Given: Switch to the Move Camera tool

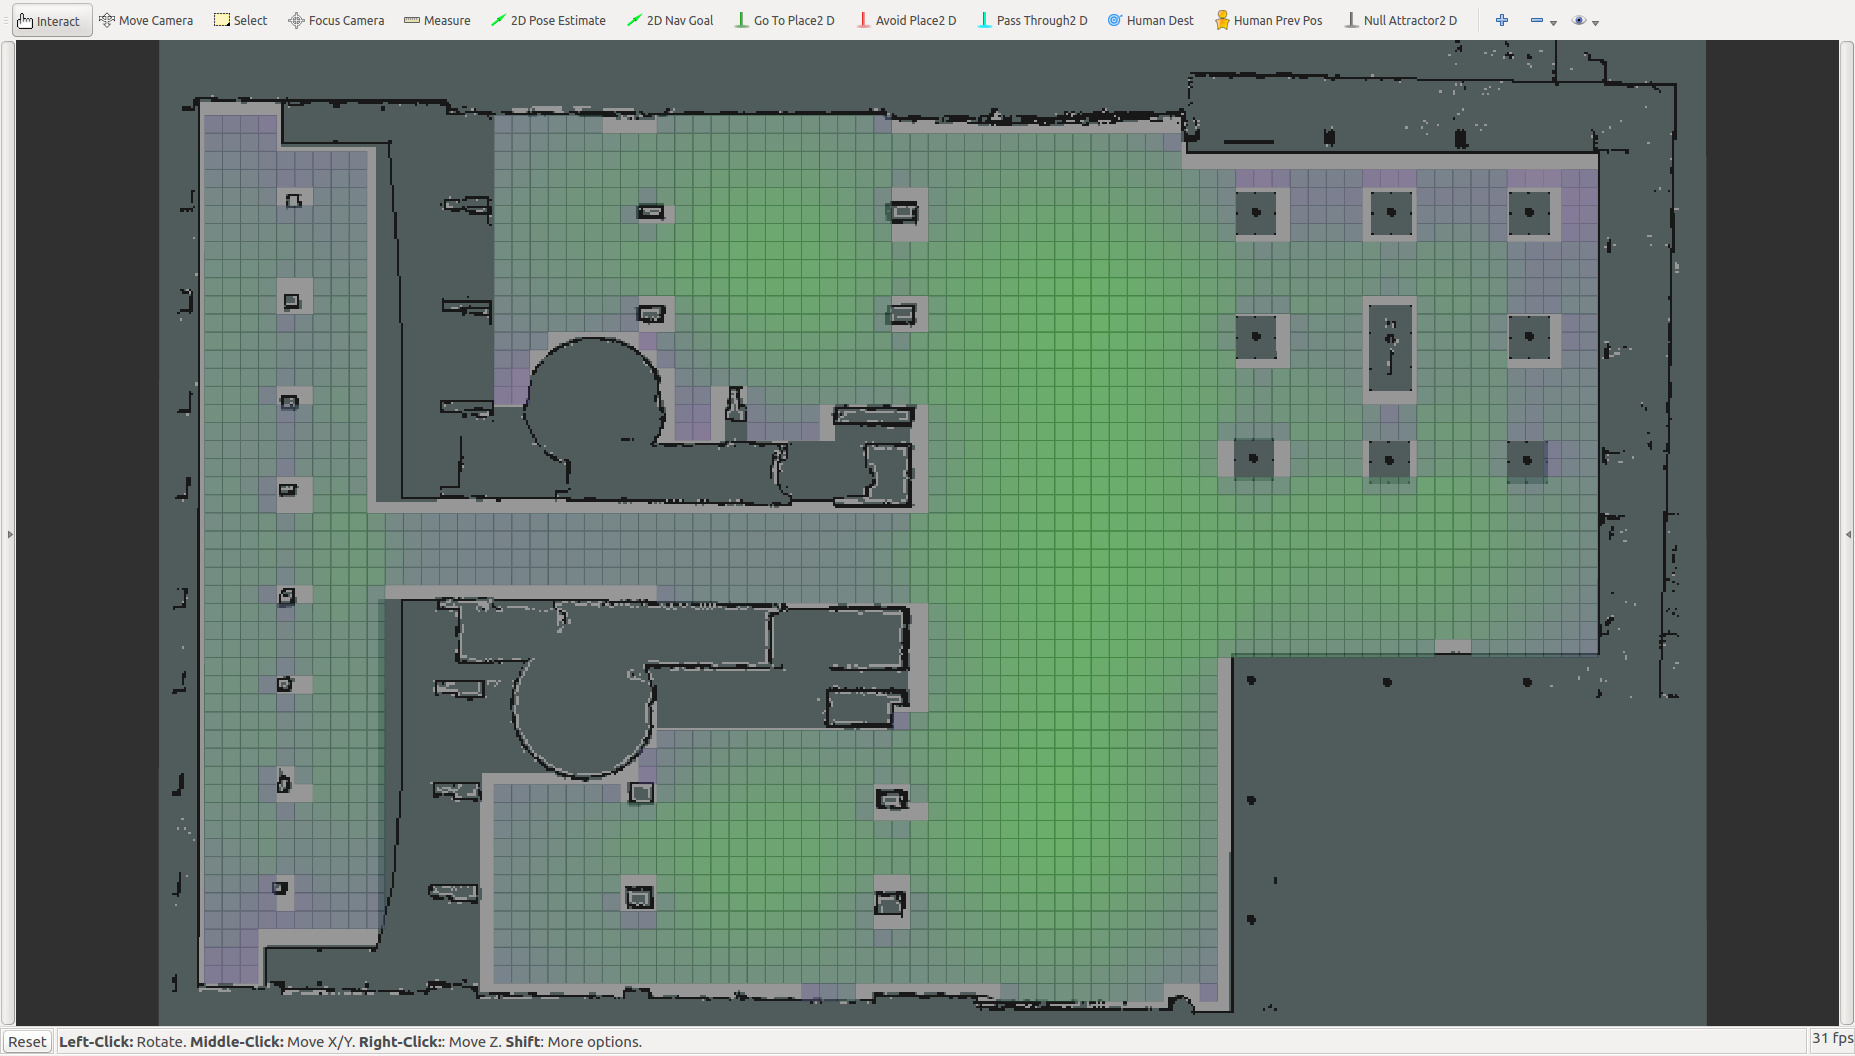Looking at the screenshot, I should tap(147, 20).
